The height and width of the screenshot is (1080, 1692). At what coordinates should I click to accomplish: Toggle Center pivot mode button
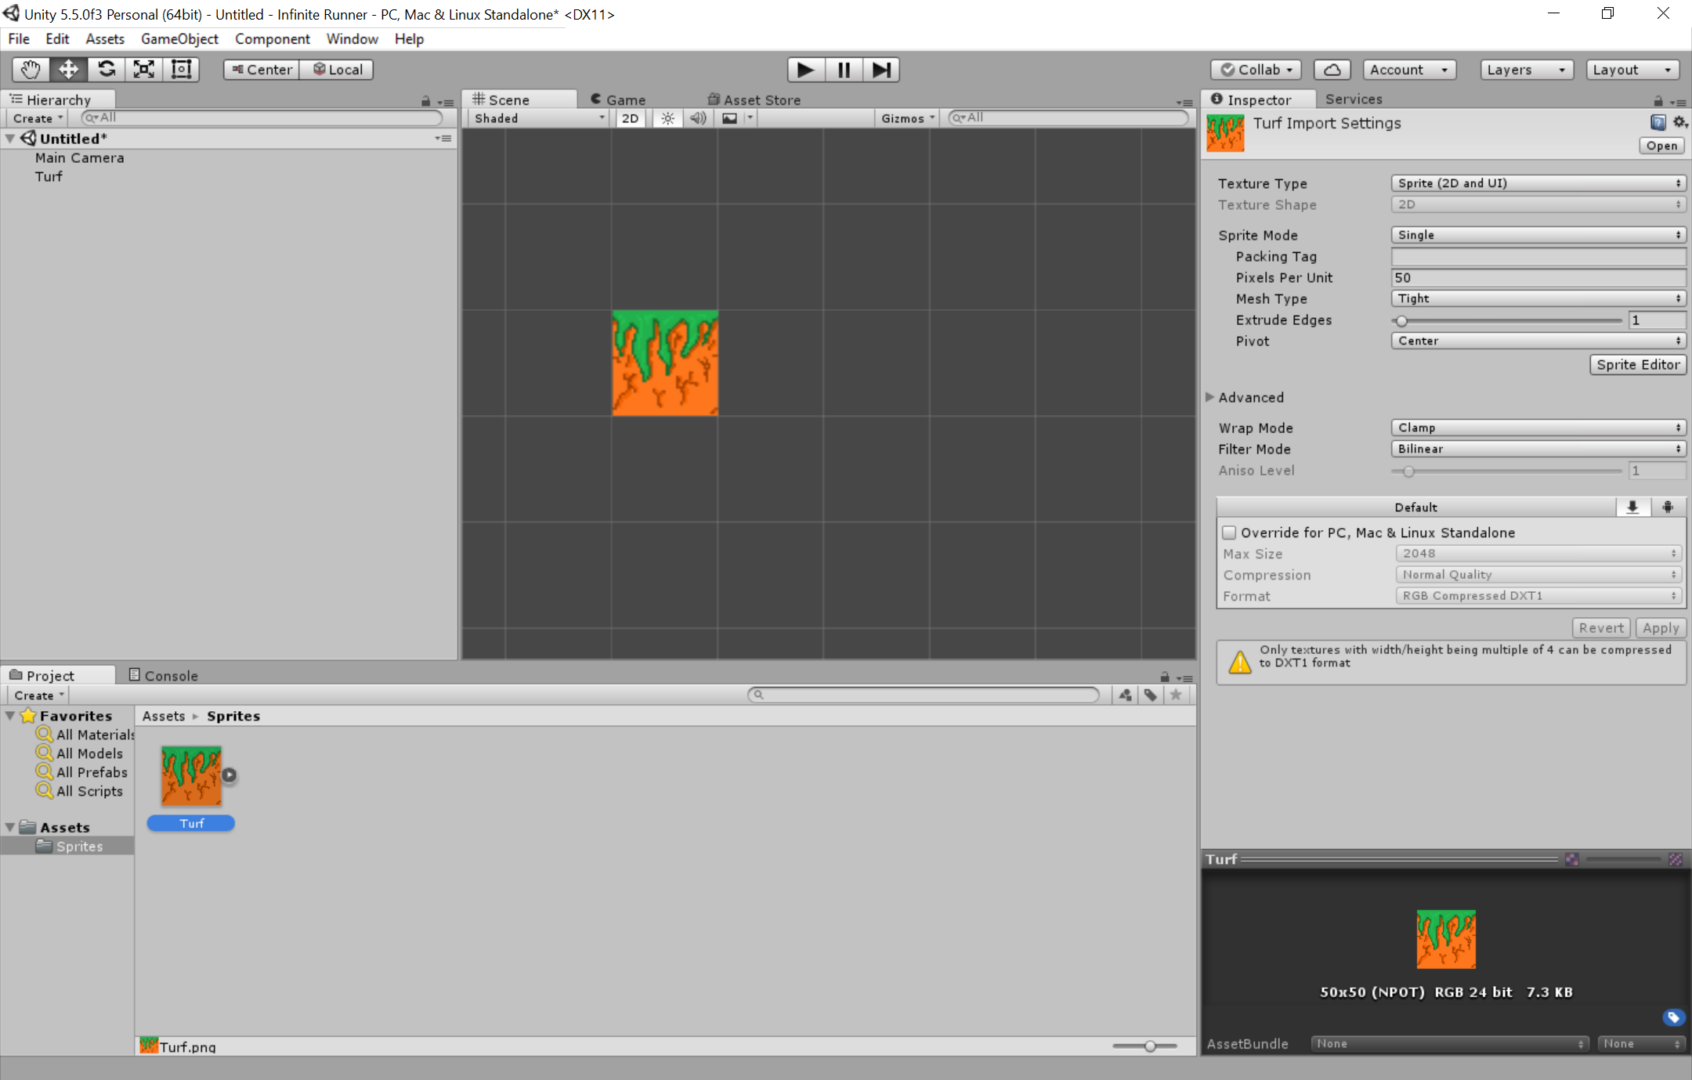pos(262,69)
